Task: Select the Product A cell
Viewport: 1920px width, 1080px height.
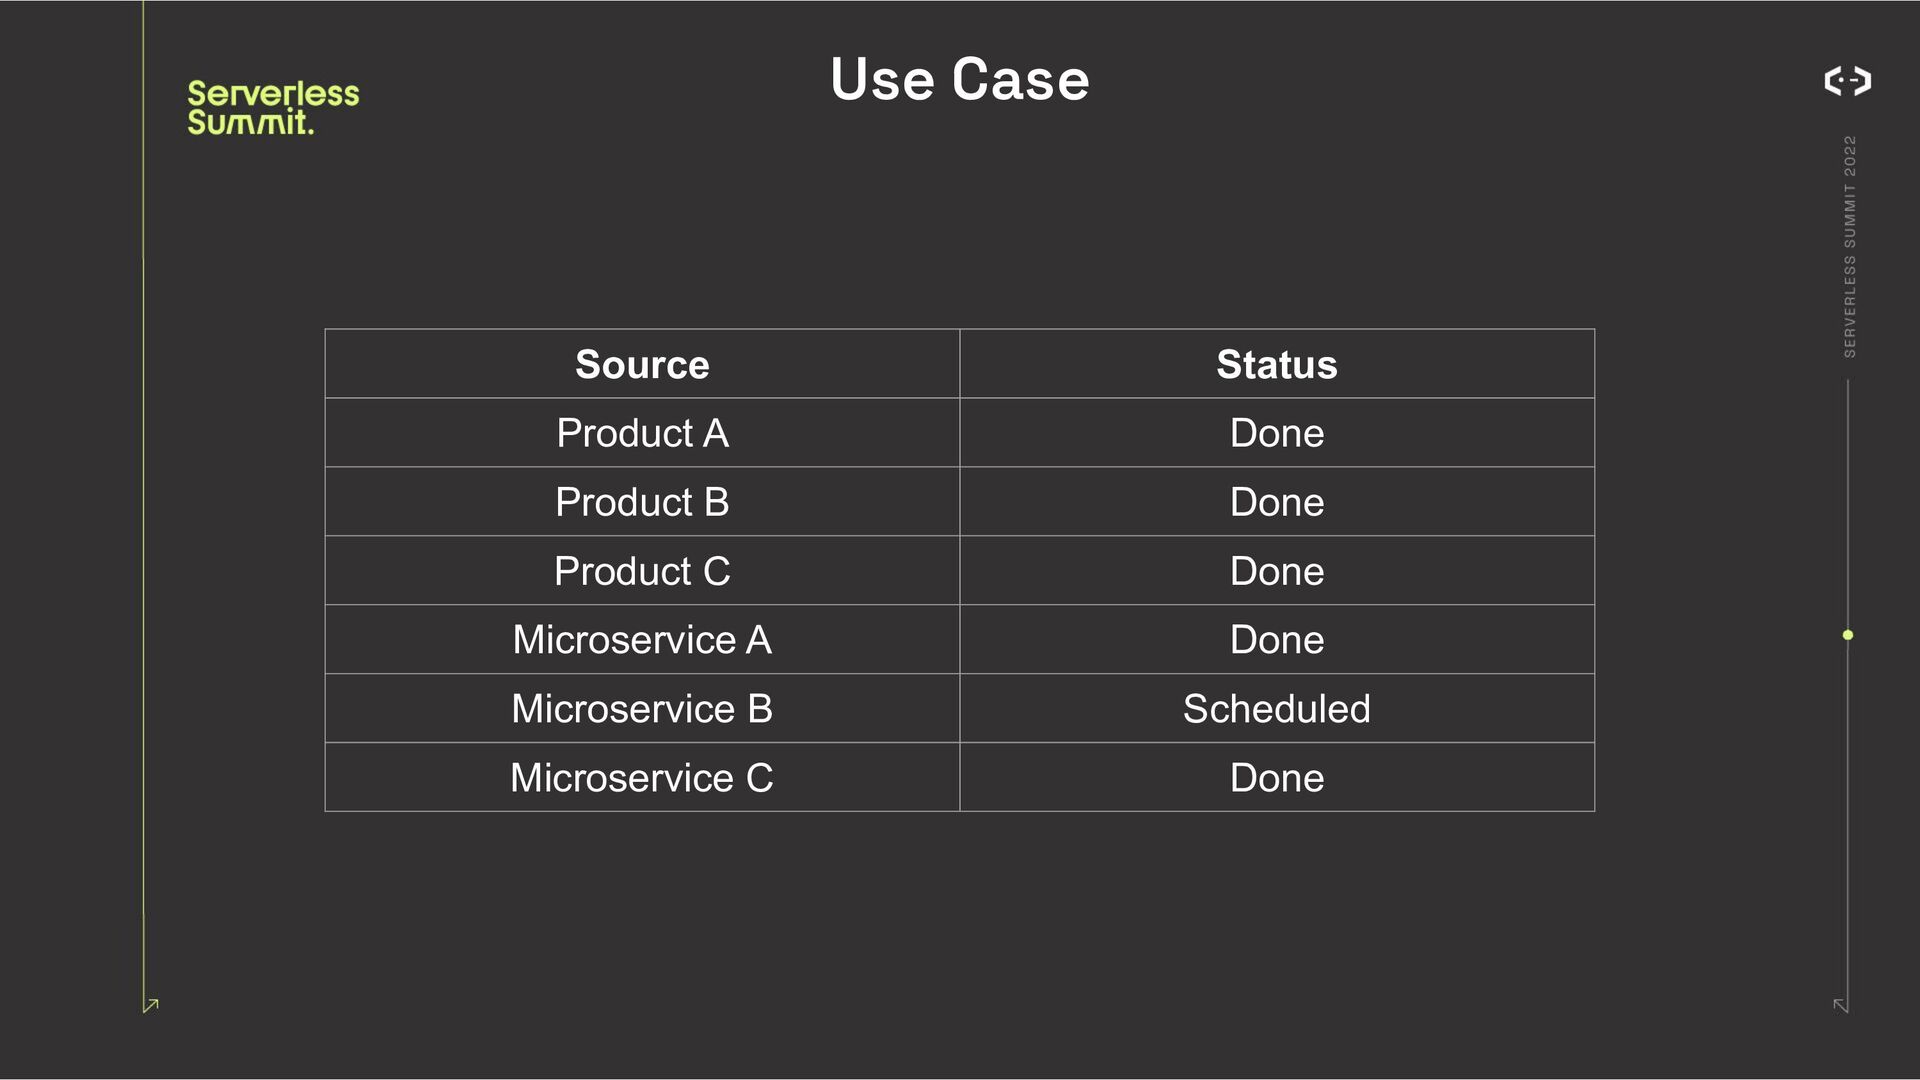Action: (x=642, y=433)
